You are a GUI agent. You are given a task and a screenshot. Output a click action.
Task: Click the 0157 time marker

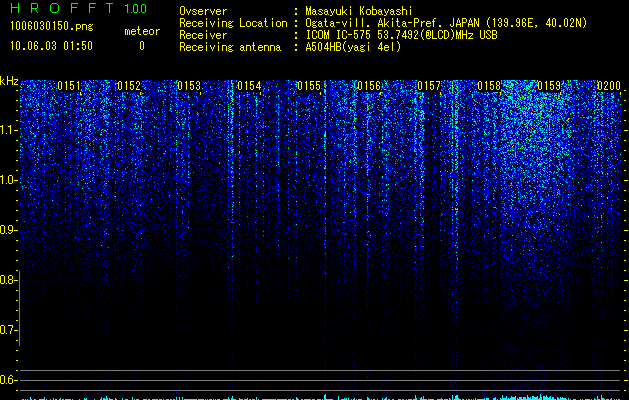coord(429,86)
